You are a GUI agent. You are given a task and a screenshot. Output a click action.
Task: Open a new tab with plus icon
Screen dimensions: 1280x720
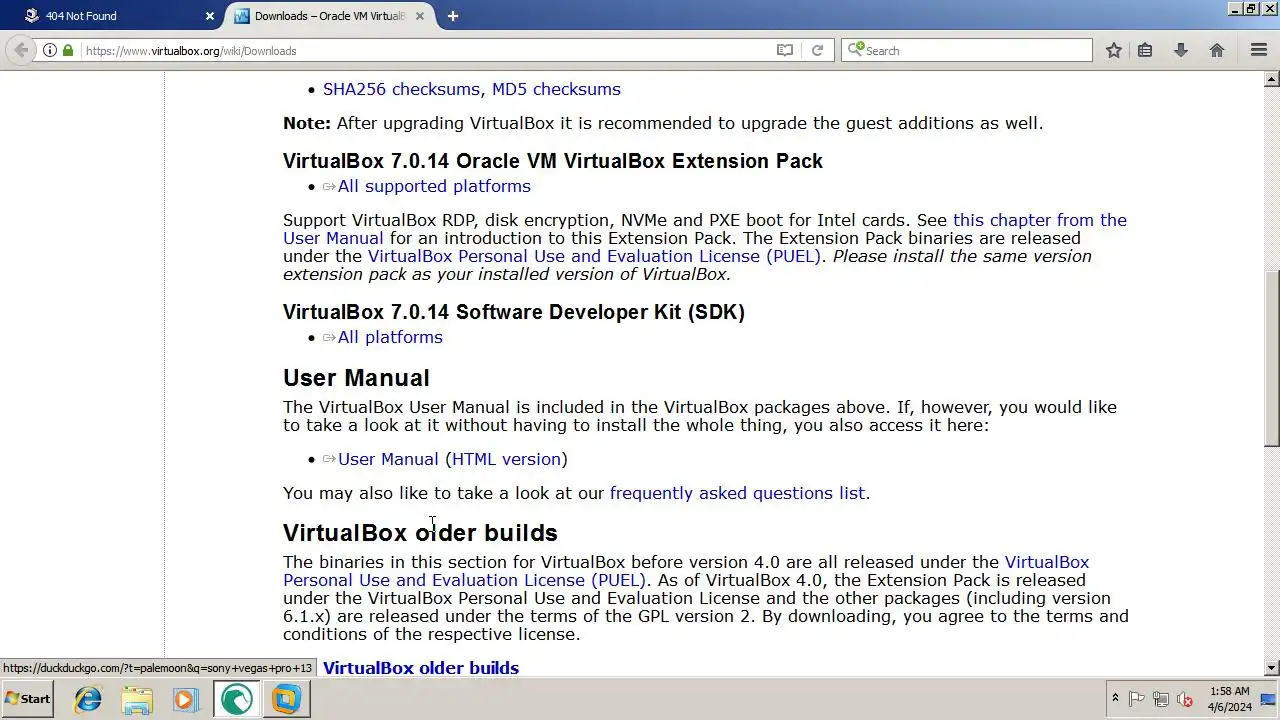452,16
